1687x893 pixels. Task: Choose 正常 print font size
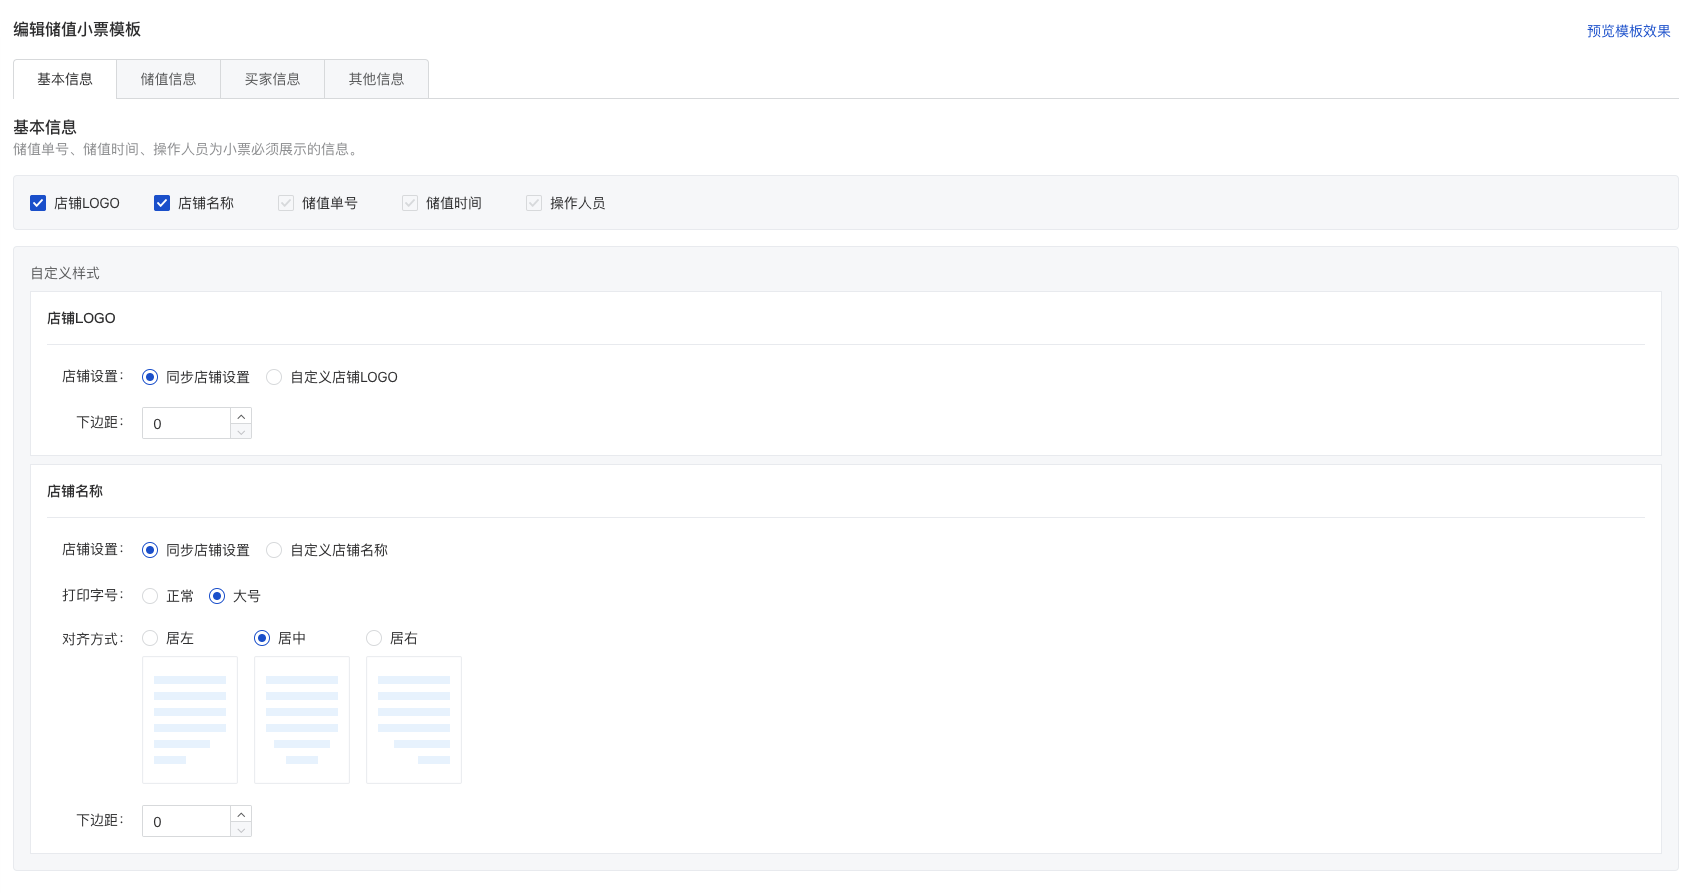point(150,596)
